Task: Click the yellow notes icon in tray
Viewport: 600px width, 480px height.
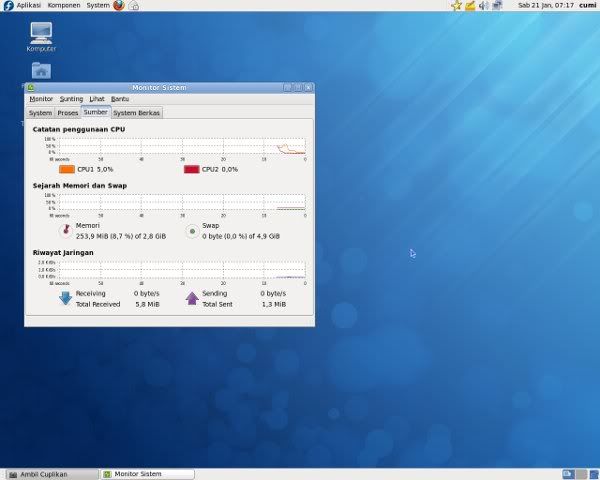Action: [470, 5]
